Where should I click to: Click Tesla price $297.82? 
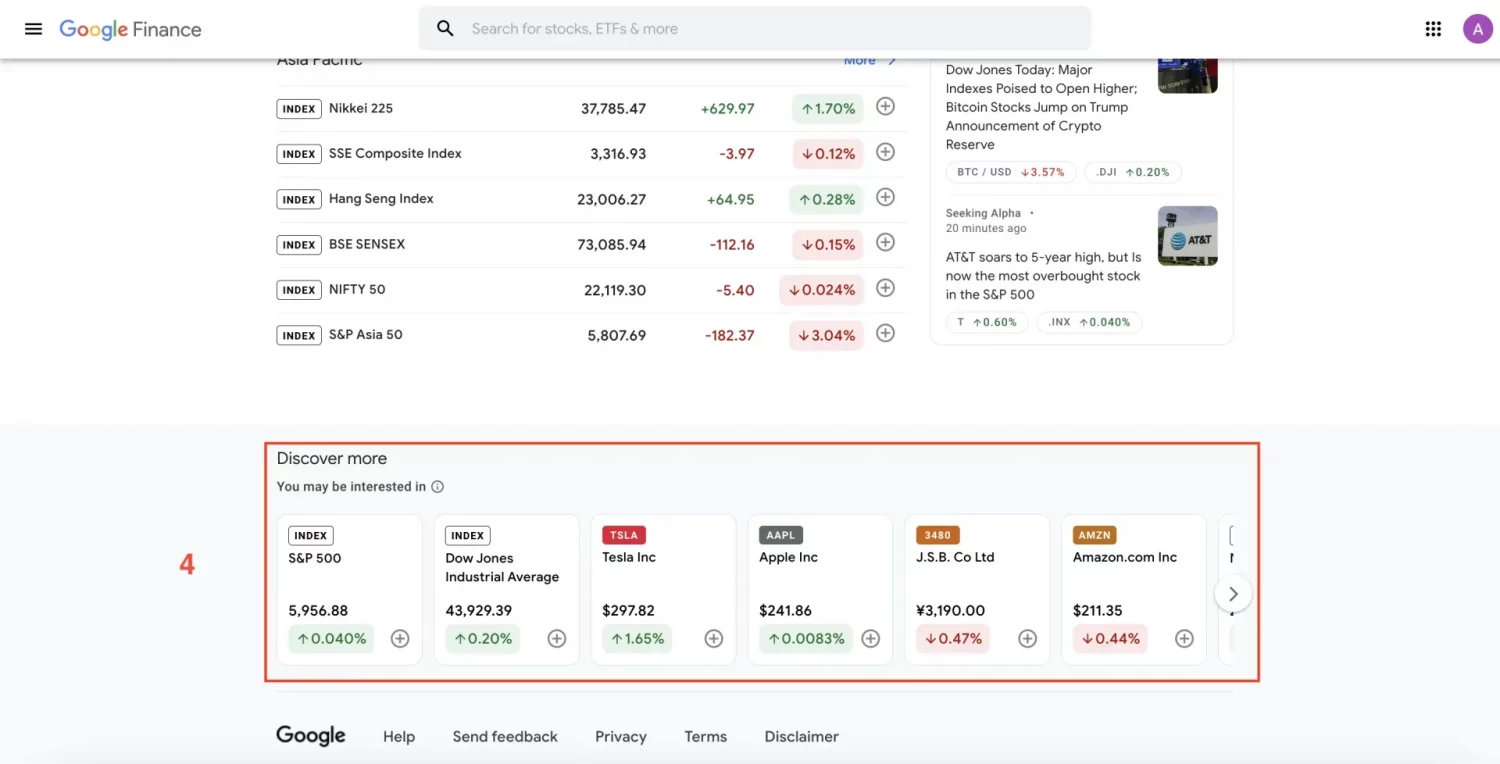tap(629, 611)
